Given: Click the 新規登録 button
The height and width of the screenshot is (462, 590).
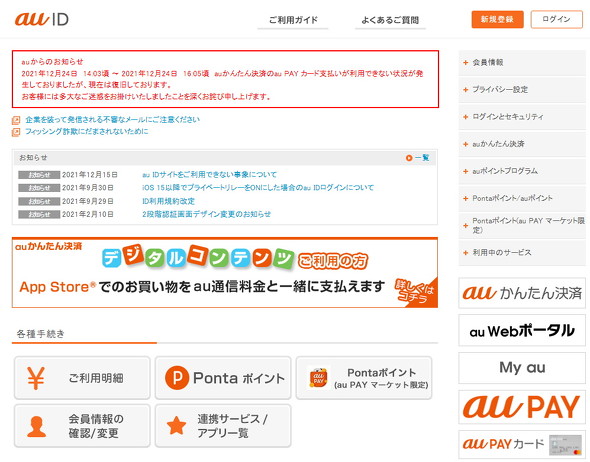Looking at the screenshot, I should pos(497,19).
